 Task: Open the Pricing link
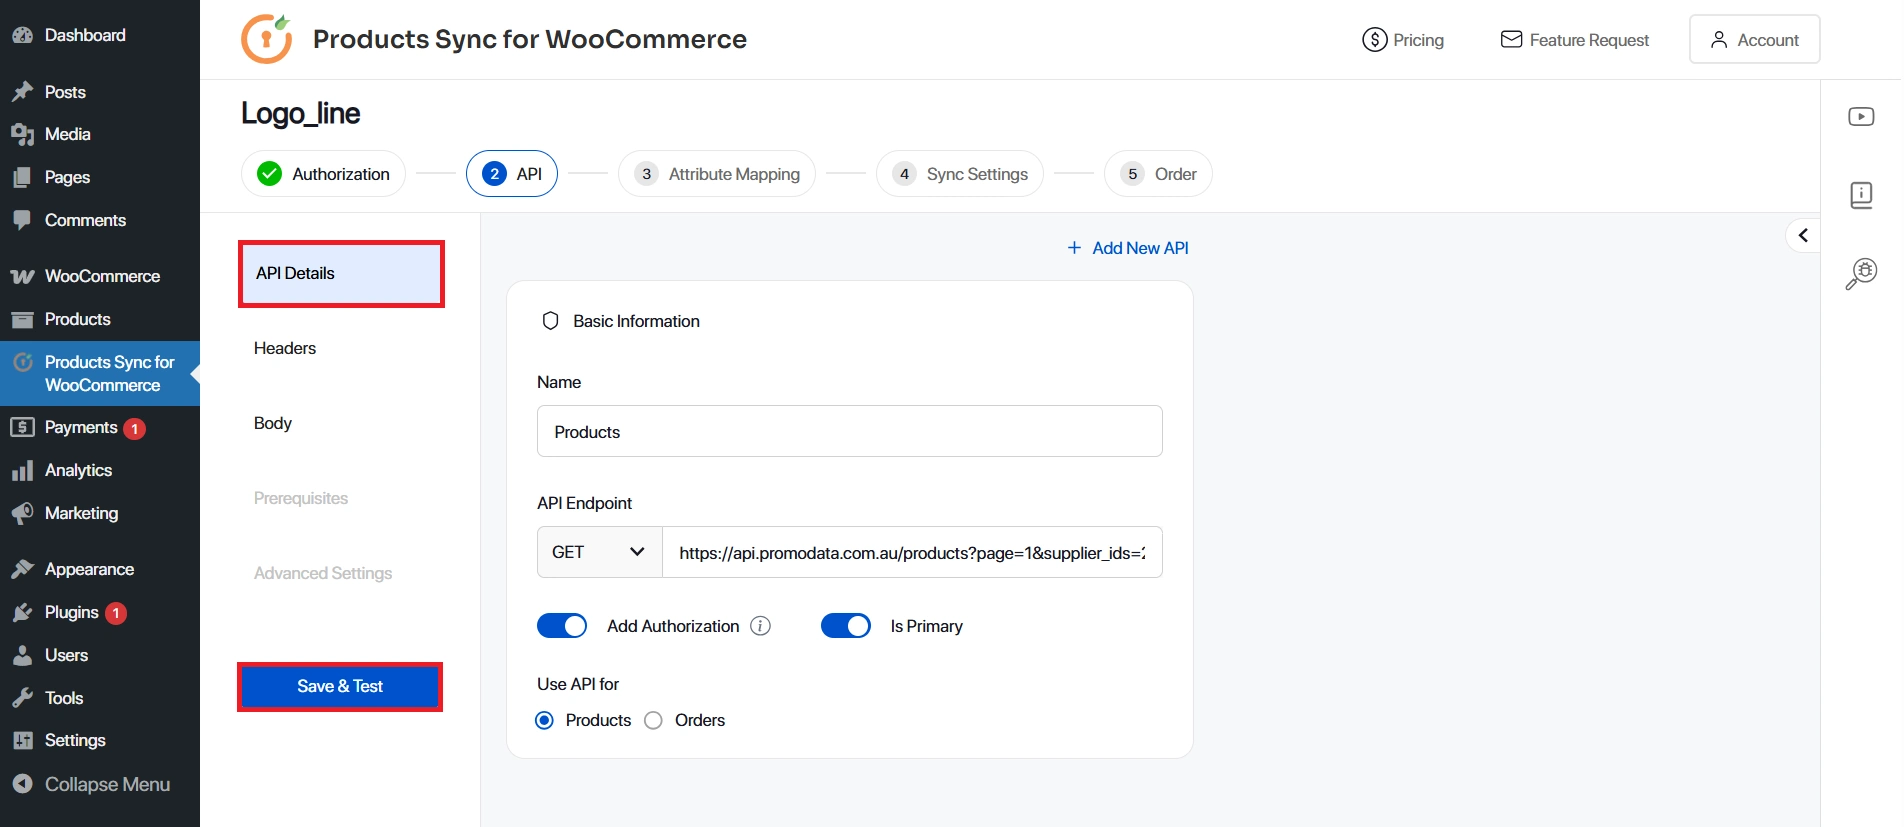(x=1403, y=40)
